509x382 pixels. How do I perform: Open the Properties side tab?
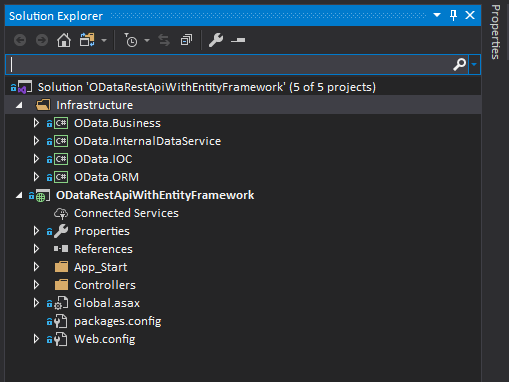(x=496, y=32)
